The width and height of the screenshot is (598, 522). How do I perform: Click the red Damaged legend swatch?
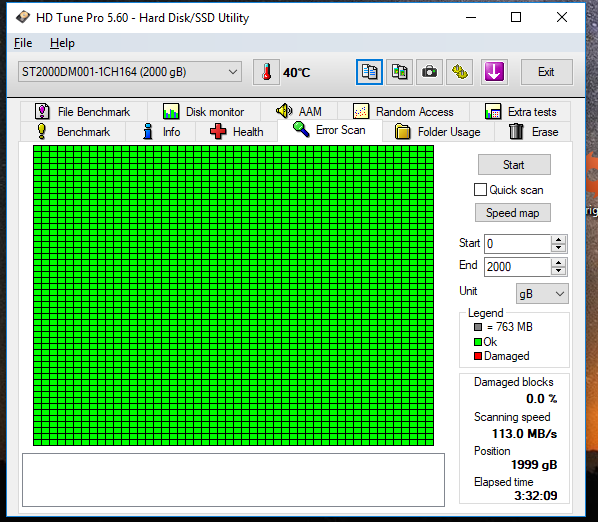478,356
